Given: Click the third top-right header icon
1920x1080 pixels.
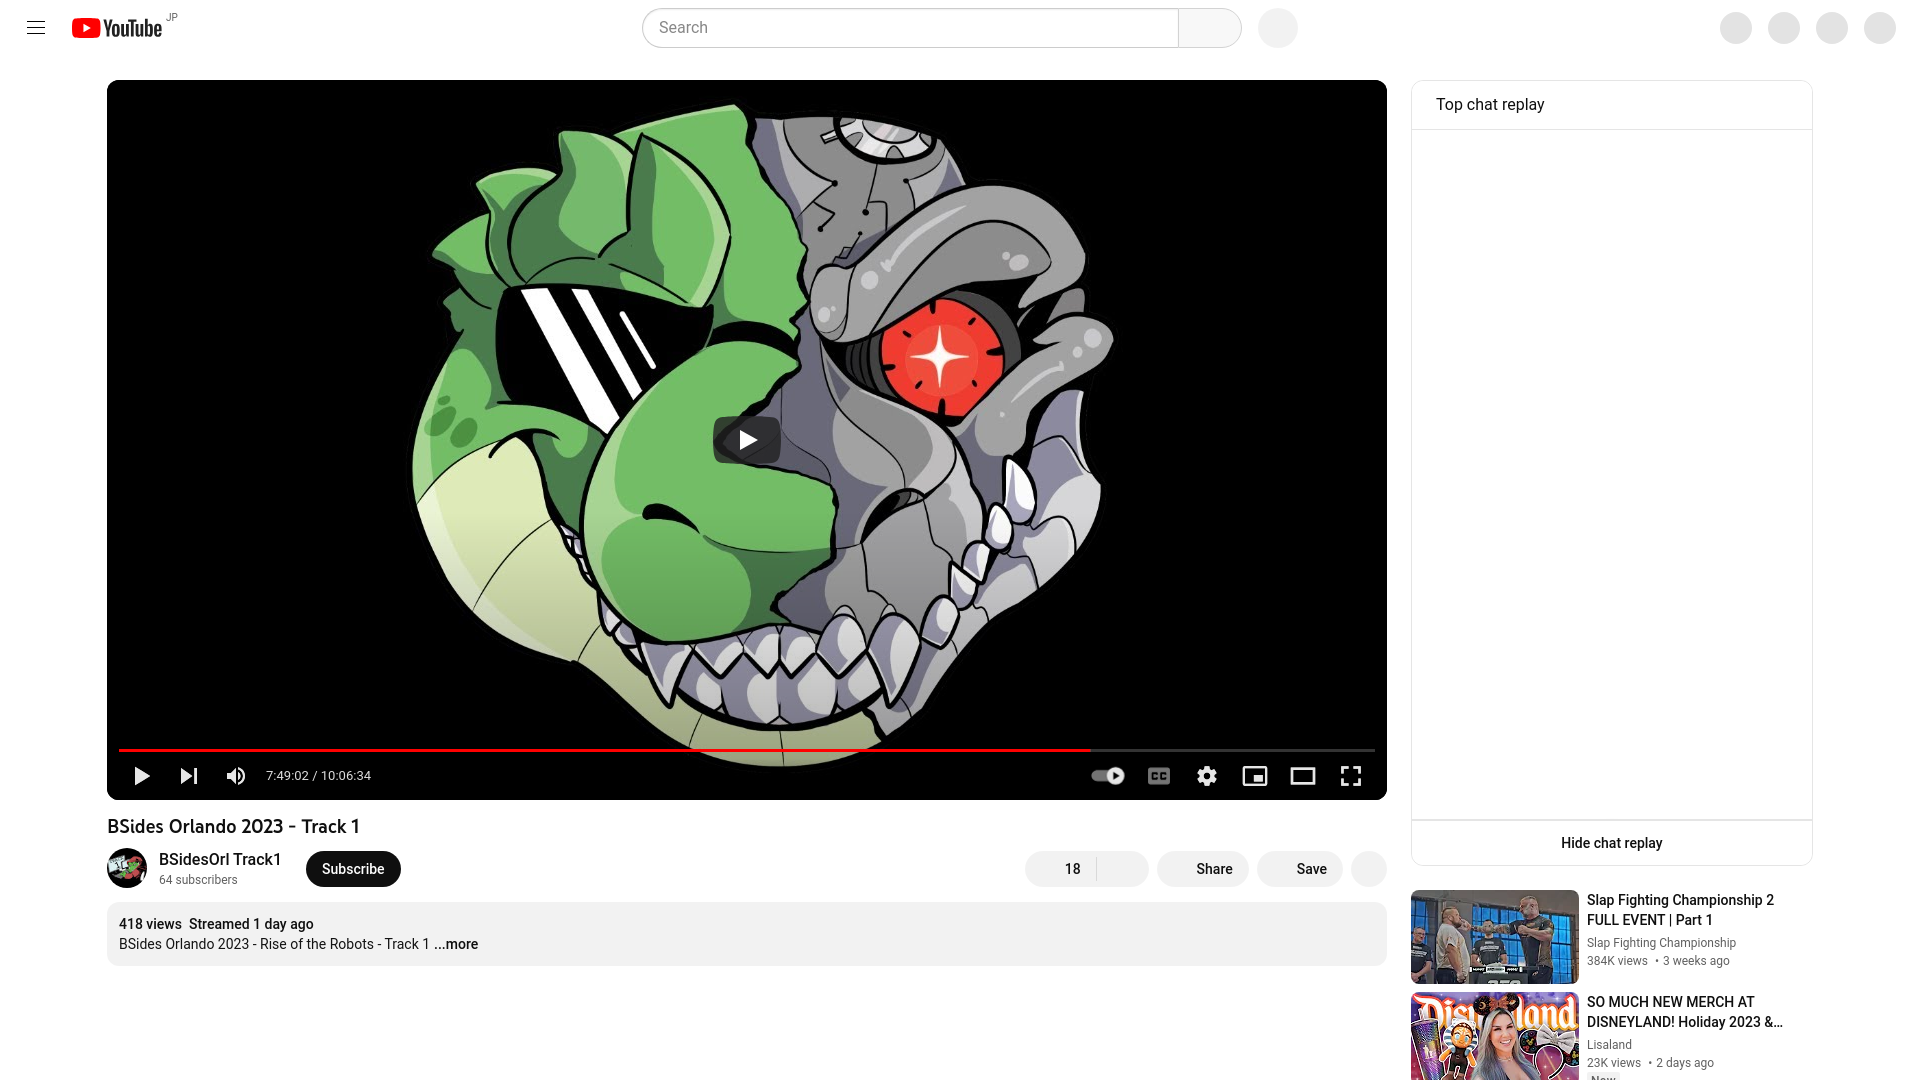Looking at the screenshot, I should click(x=1832, y=28).
